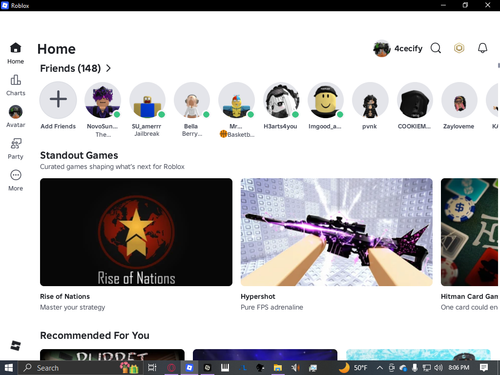This screenshot has width=500, height=375.
Task: Click the Recommended For You heading
Action: [x=95, y=335]
